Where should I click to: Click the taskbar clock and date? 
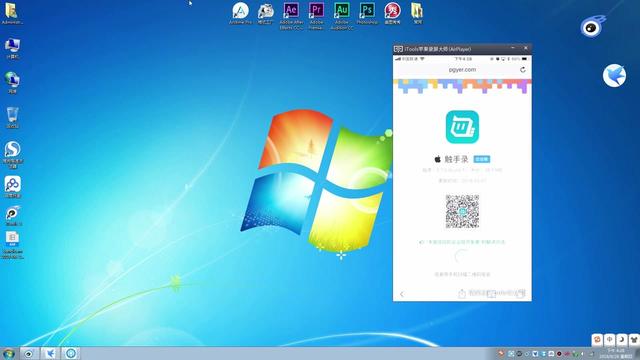pos(616,353)
